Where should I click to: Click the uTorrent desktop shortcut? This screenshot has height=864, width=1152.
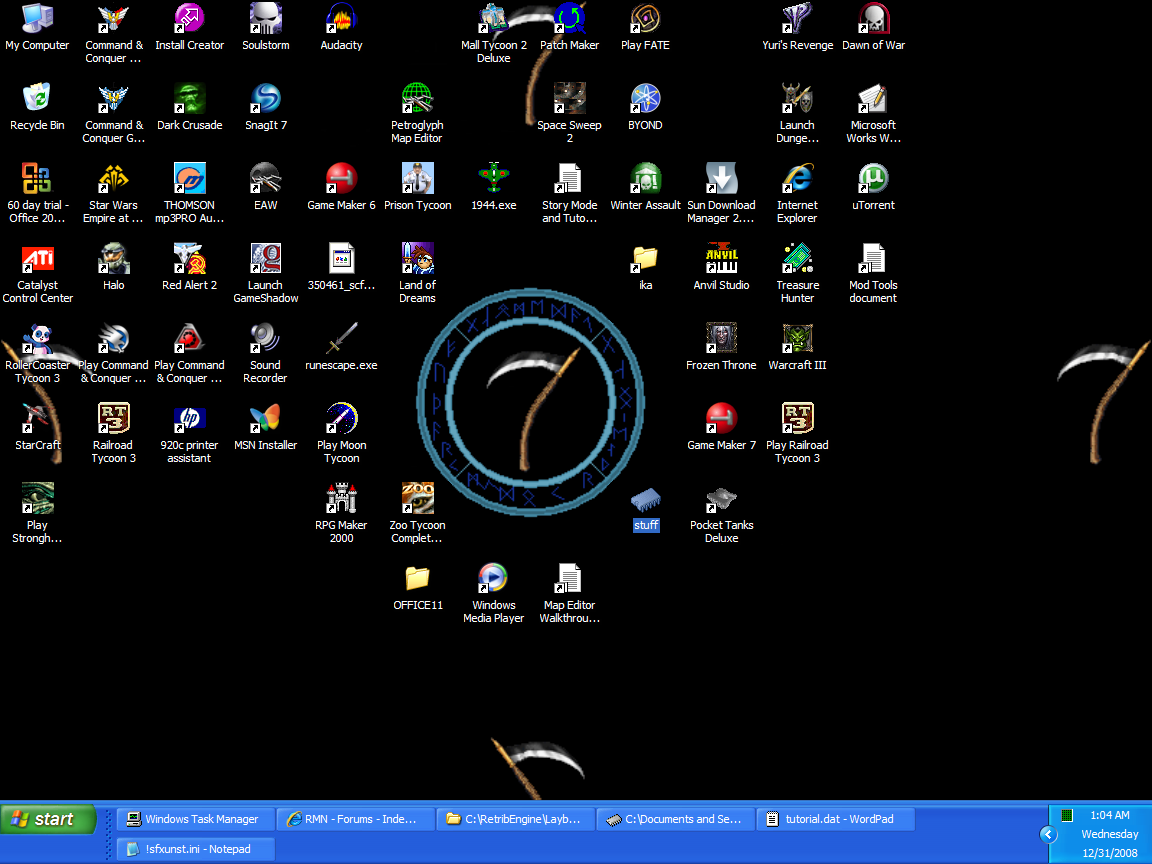coord(873,180)
